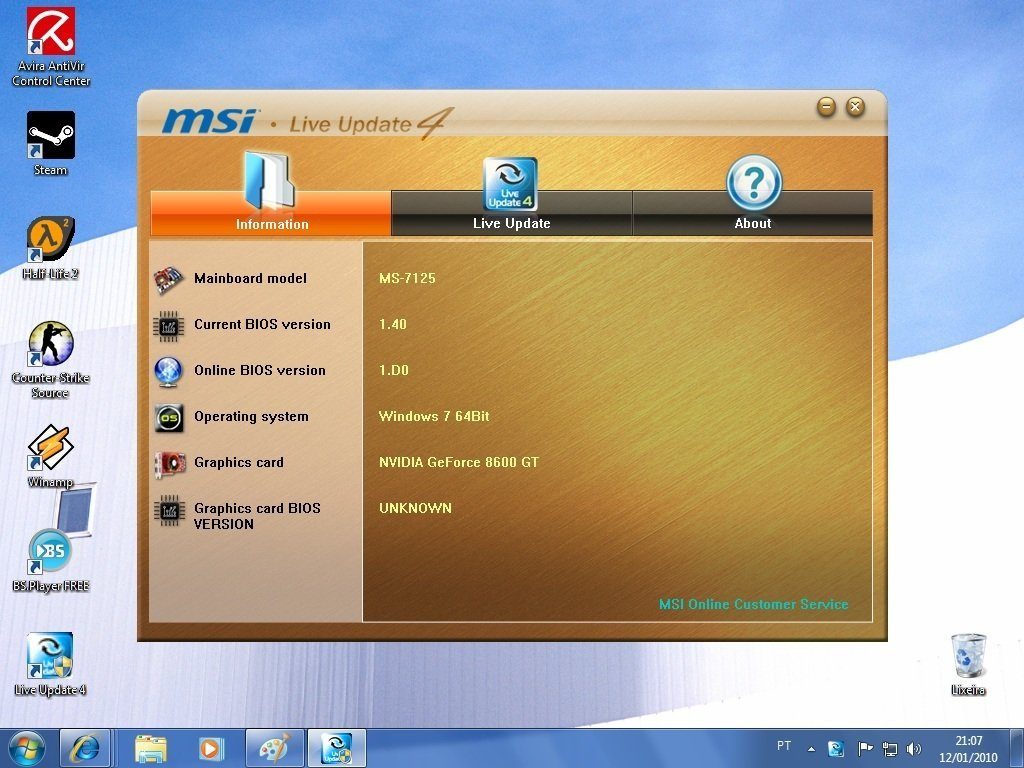Minimize the MSI Live Update window
1024x768 pixels.
tap(827, 106)
